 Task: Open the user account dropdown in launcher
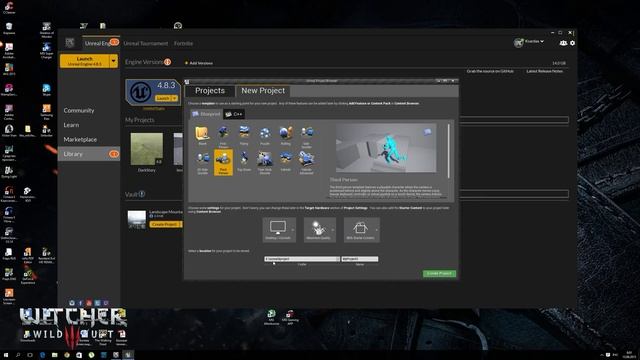click(x=533, y=42)
